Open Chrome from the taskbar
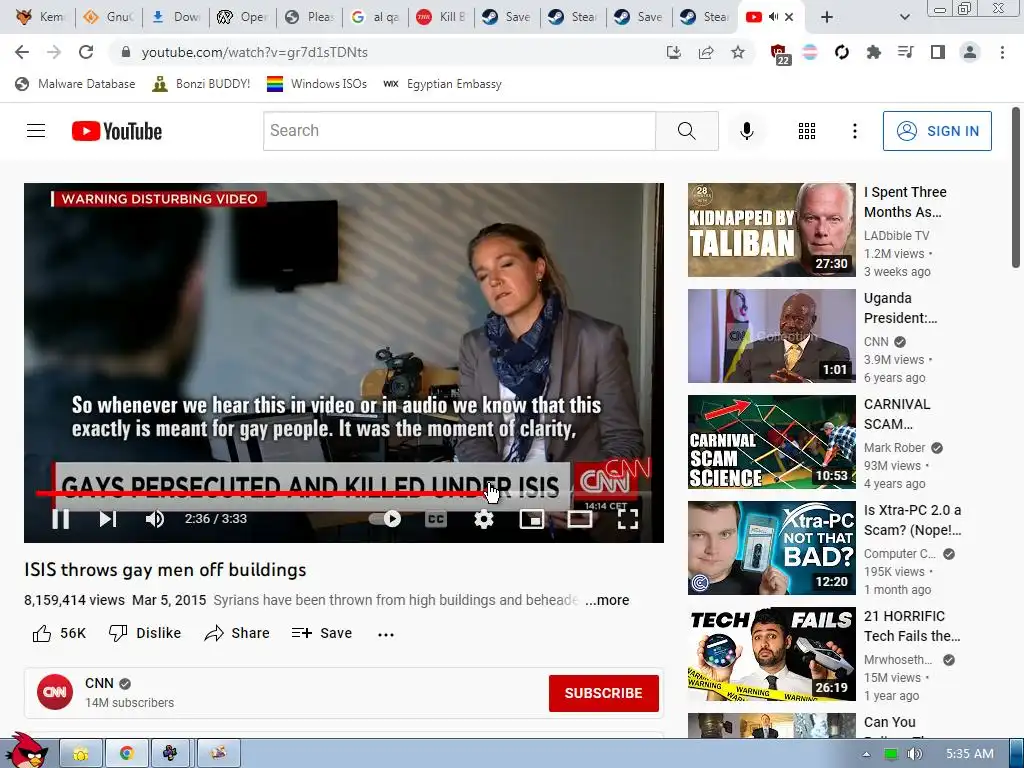Image resolution: width=1024 pixels, height=768 pixels. click(127, 754)
